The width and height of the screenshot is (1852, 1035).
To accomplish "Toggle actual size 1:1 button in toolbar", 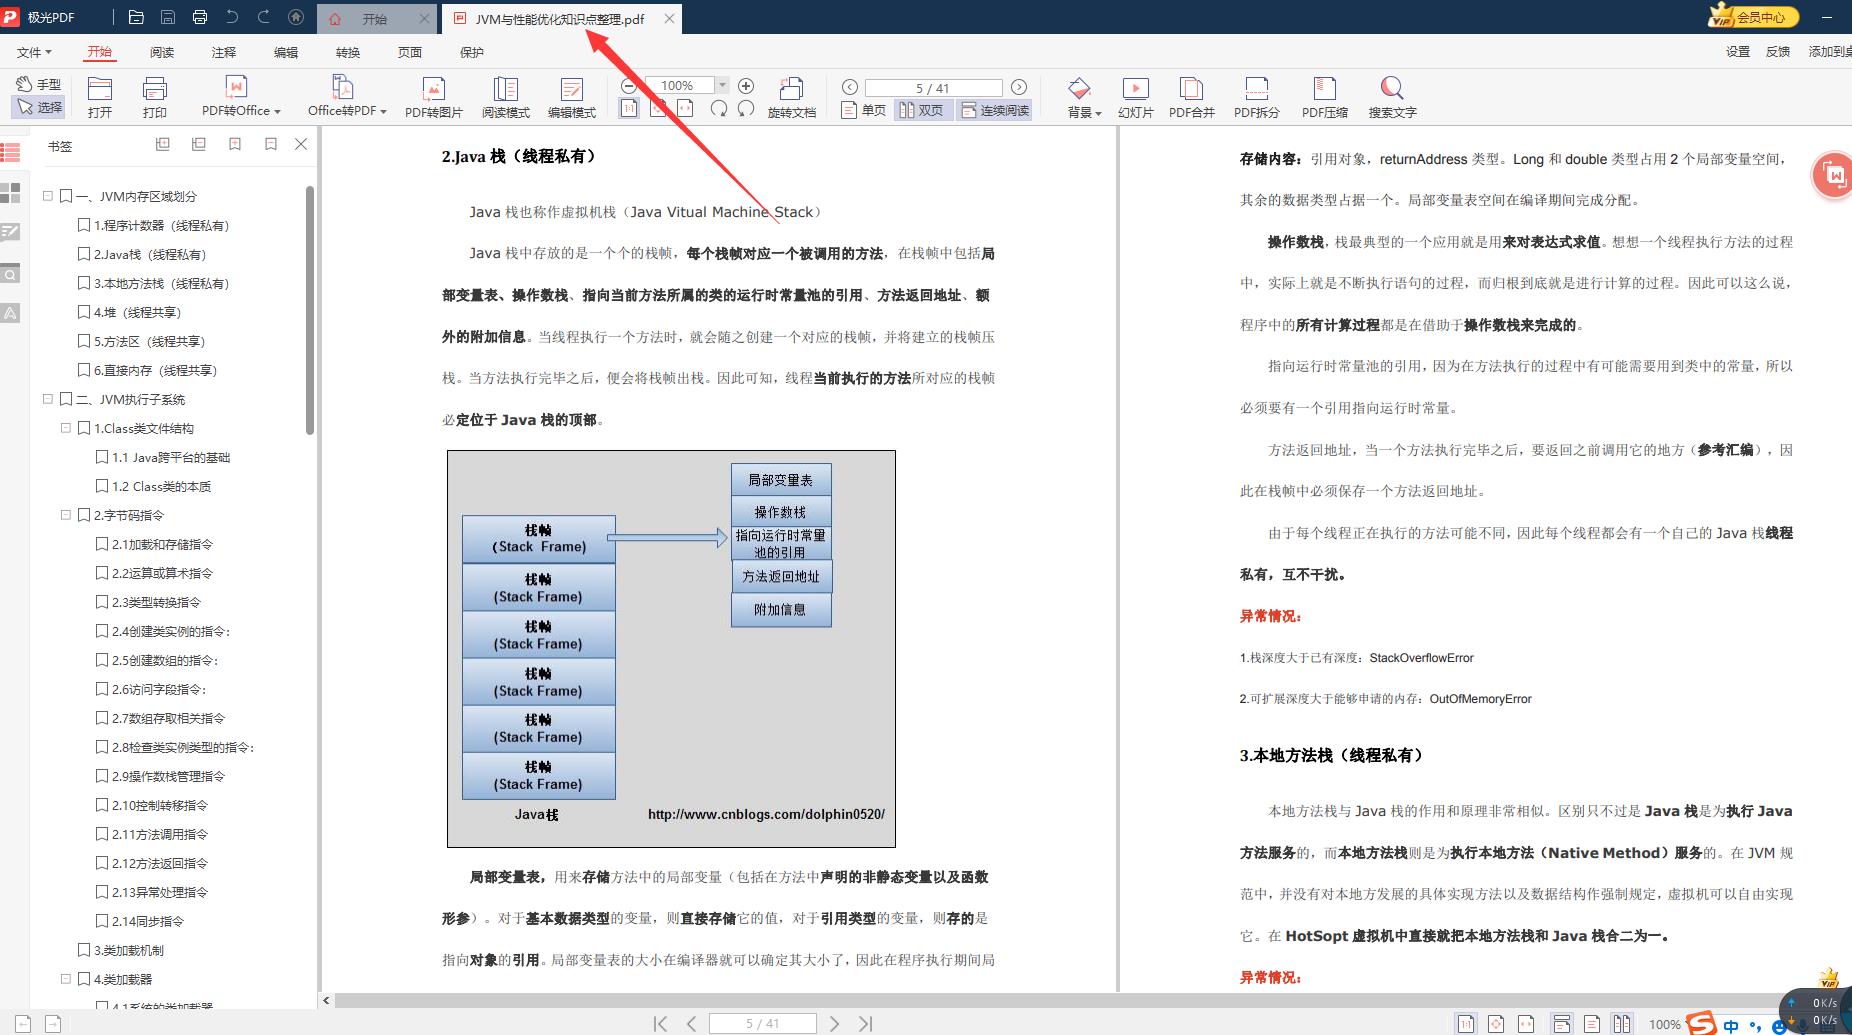I will click(x=629, y=109).
